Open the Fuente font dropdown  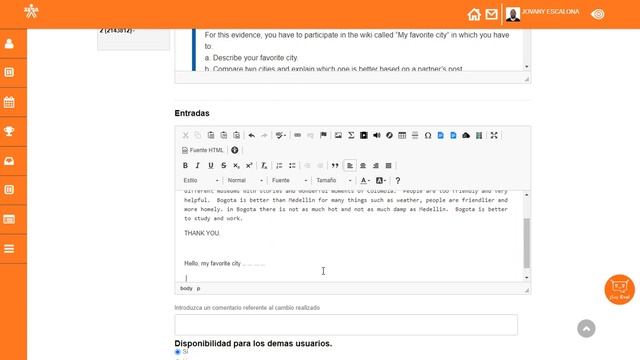(289, 180)
